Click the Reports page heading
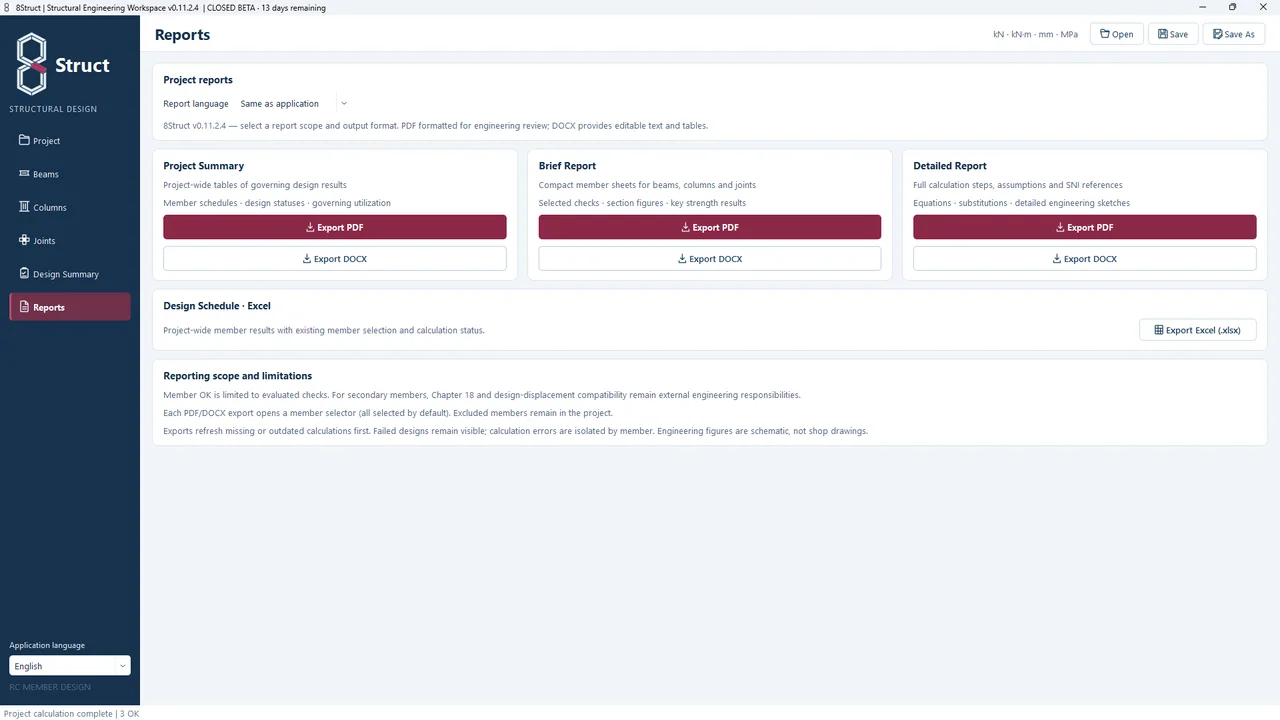This screenshot has height=720, width=1280. (x=182, y=35)
